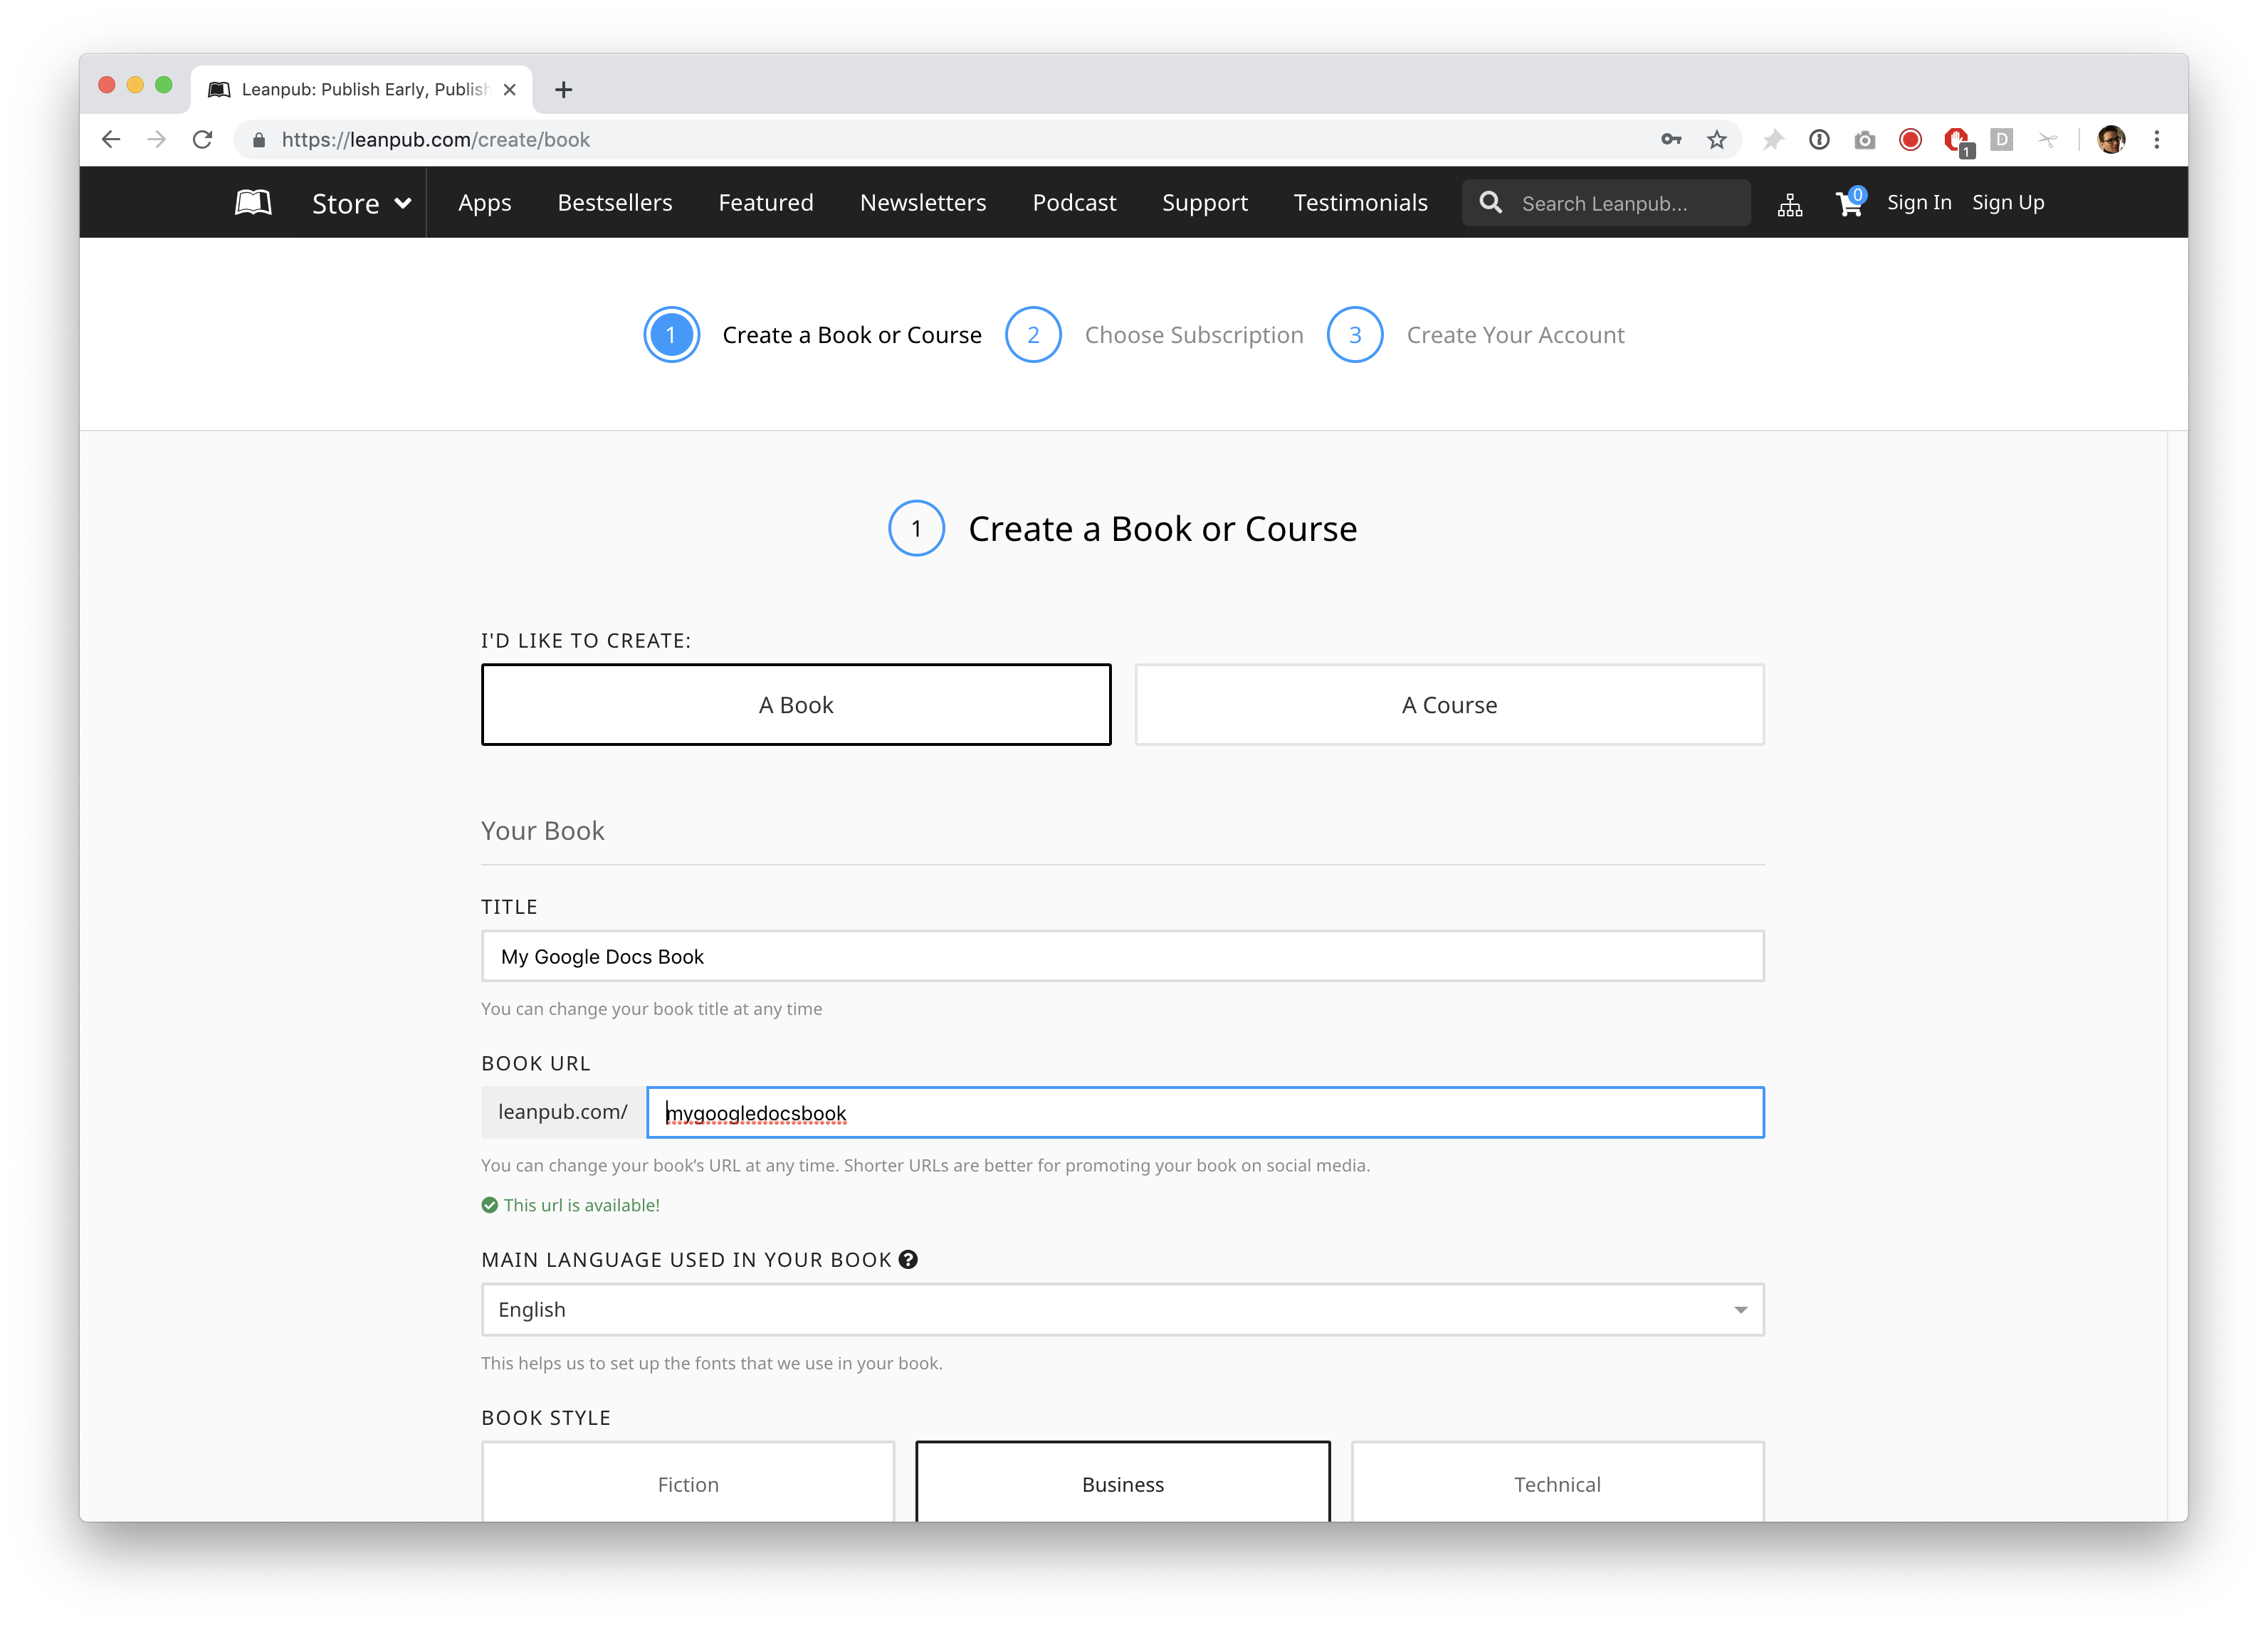
Task: Click the Title field with My Google Docs Book
Action: 1123,957
